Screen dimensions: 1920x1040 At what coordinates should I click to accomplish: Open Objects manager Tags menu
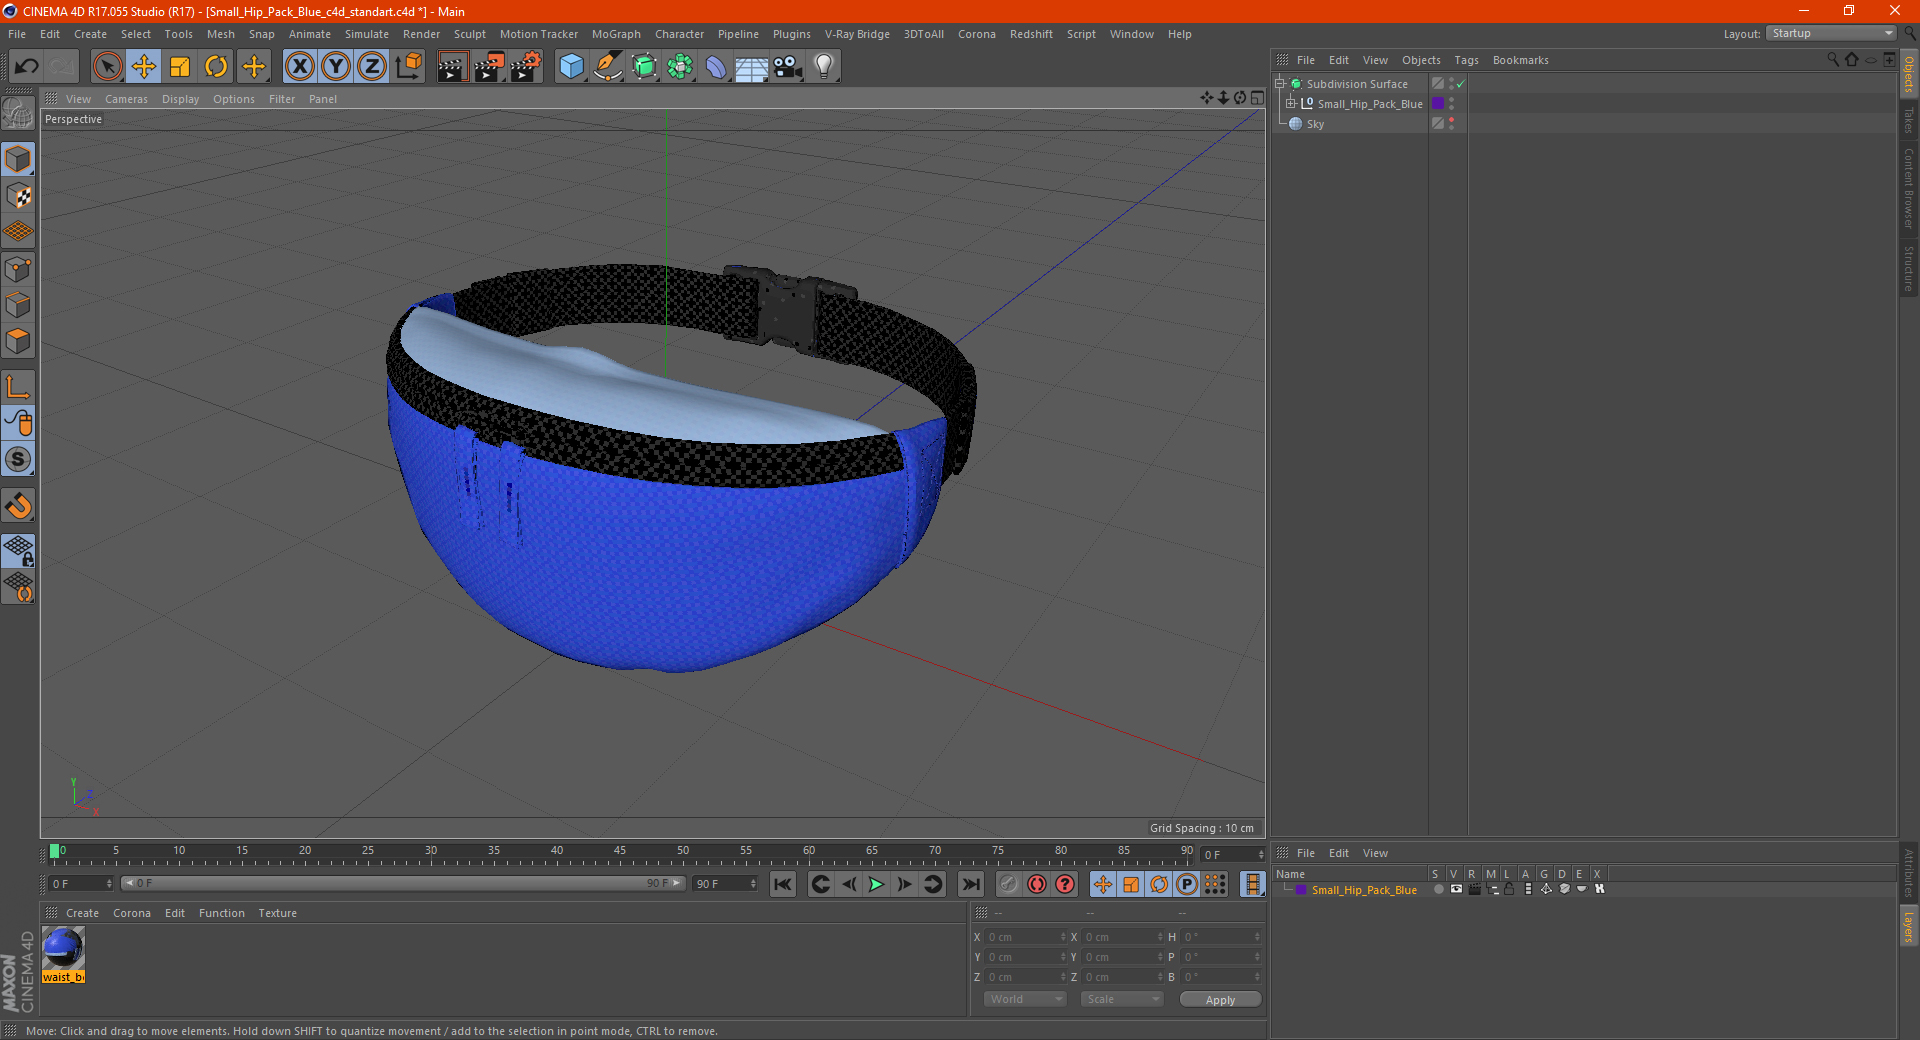(1466, 60)
